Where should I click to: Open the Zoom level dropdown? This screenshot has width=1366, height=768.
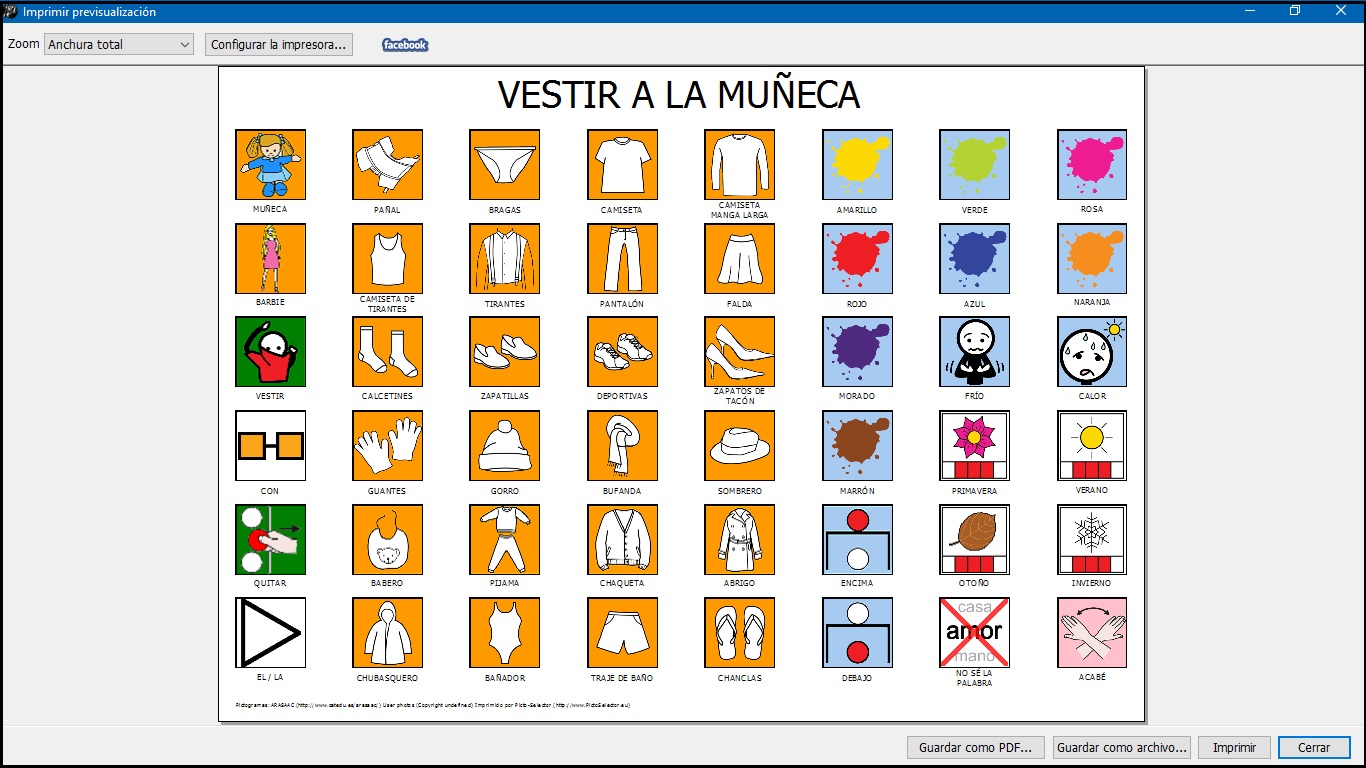[x=118, y=44]
